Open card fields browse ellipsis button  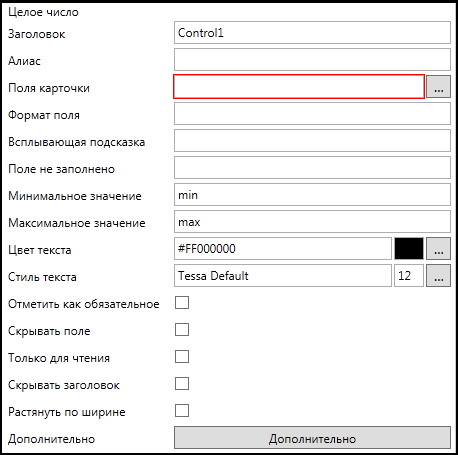438,87
